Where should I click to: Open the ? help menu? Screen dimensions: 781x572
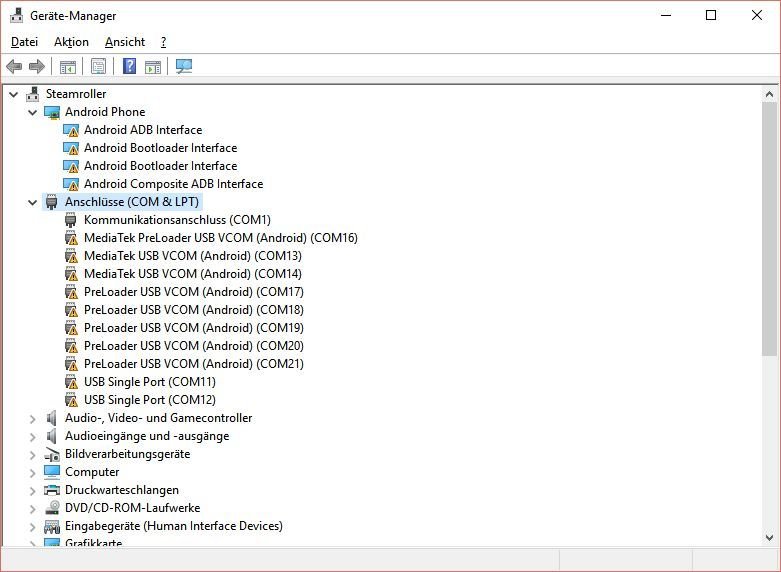click(x=163, y=42)
